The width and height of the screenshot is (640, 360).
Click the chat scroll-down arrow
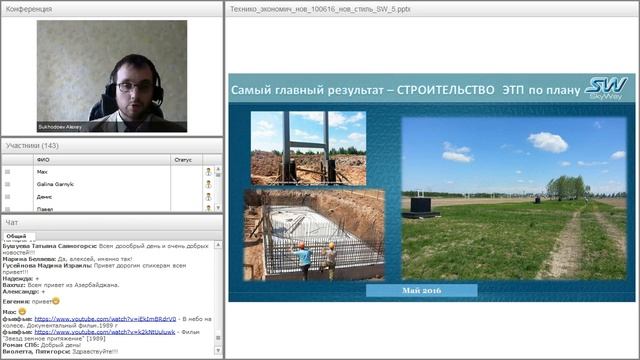point(218,351)
